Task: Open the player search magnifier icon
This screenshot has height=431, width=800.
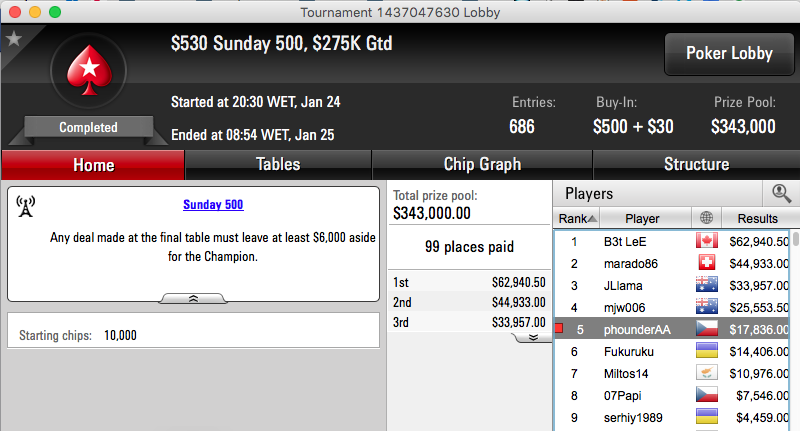Action: pos(781,193)
